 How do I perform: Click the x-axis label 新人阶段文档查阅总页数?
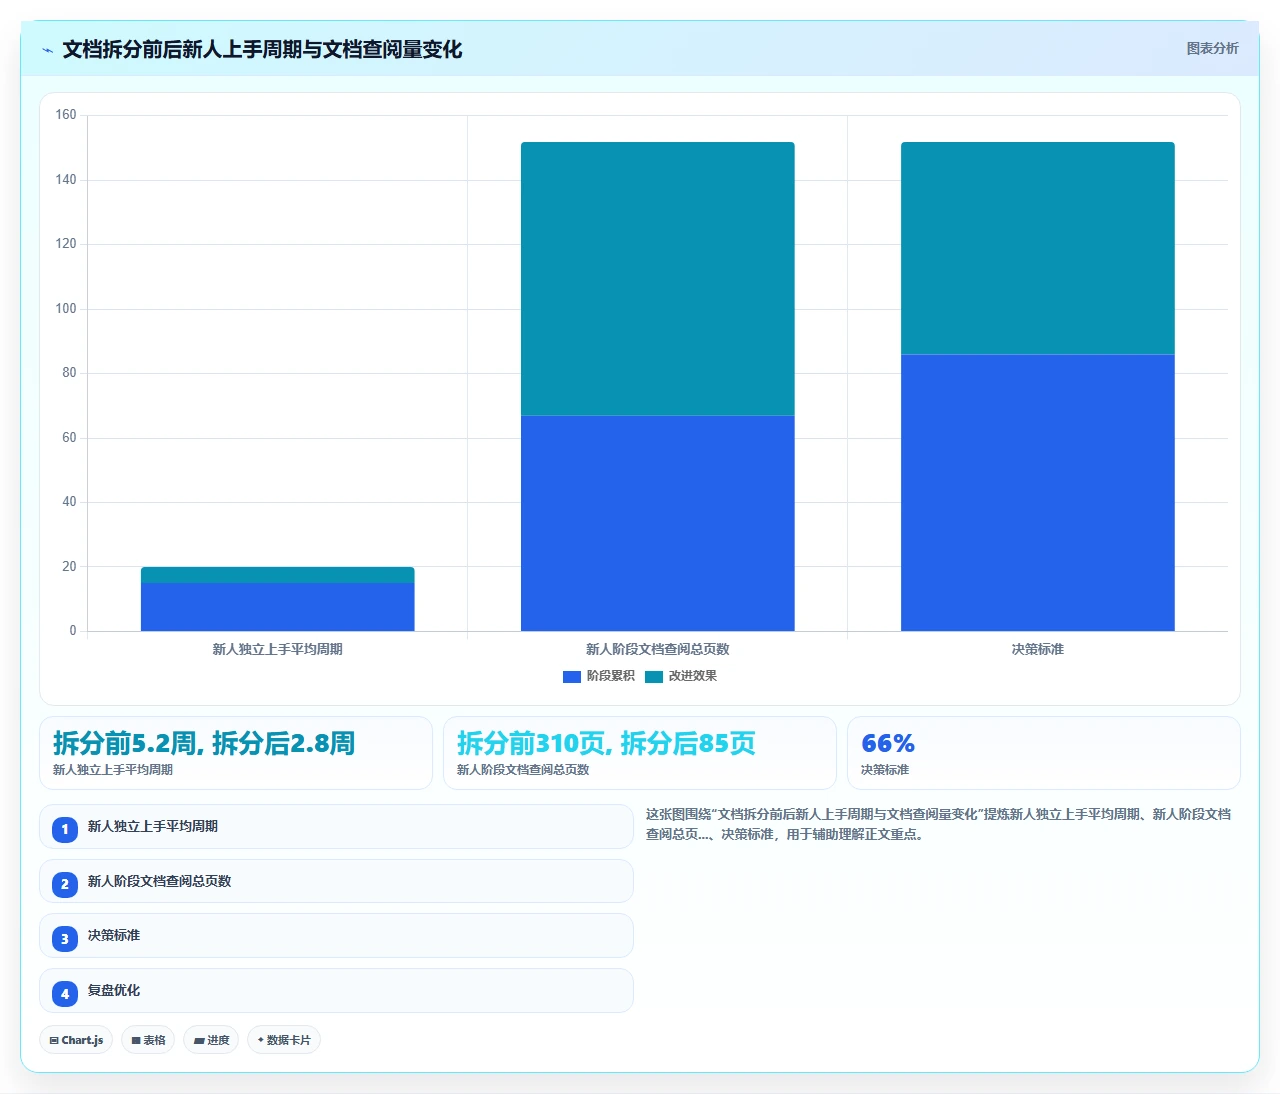658,650
